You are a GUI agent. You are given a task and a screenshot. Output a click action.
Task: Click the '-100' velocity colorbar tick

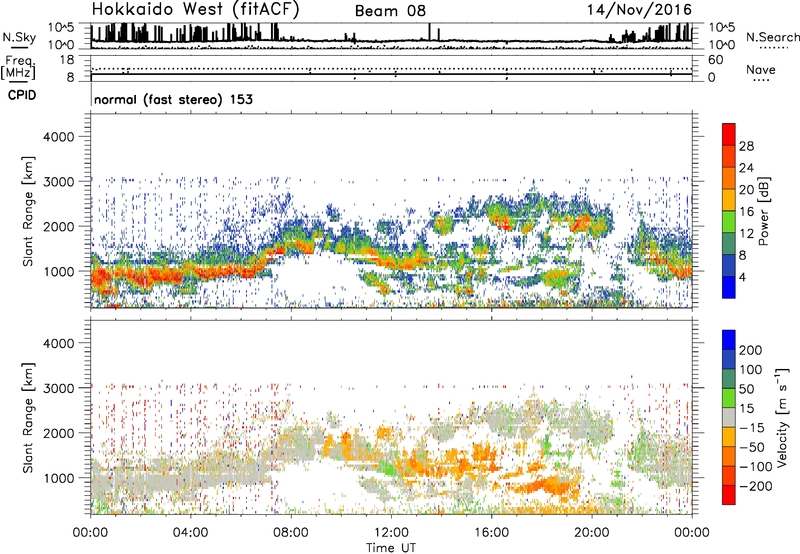pos(756,466)
